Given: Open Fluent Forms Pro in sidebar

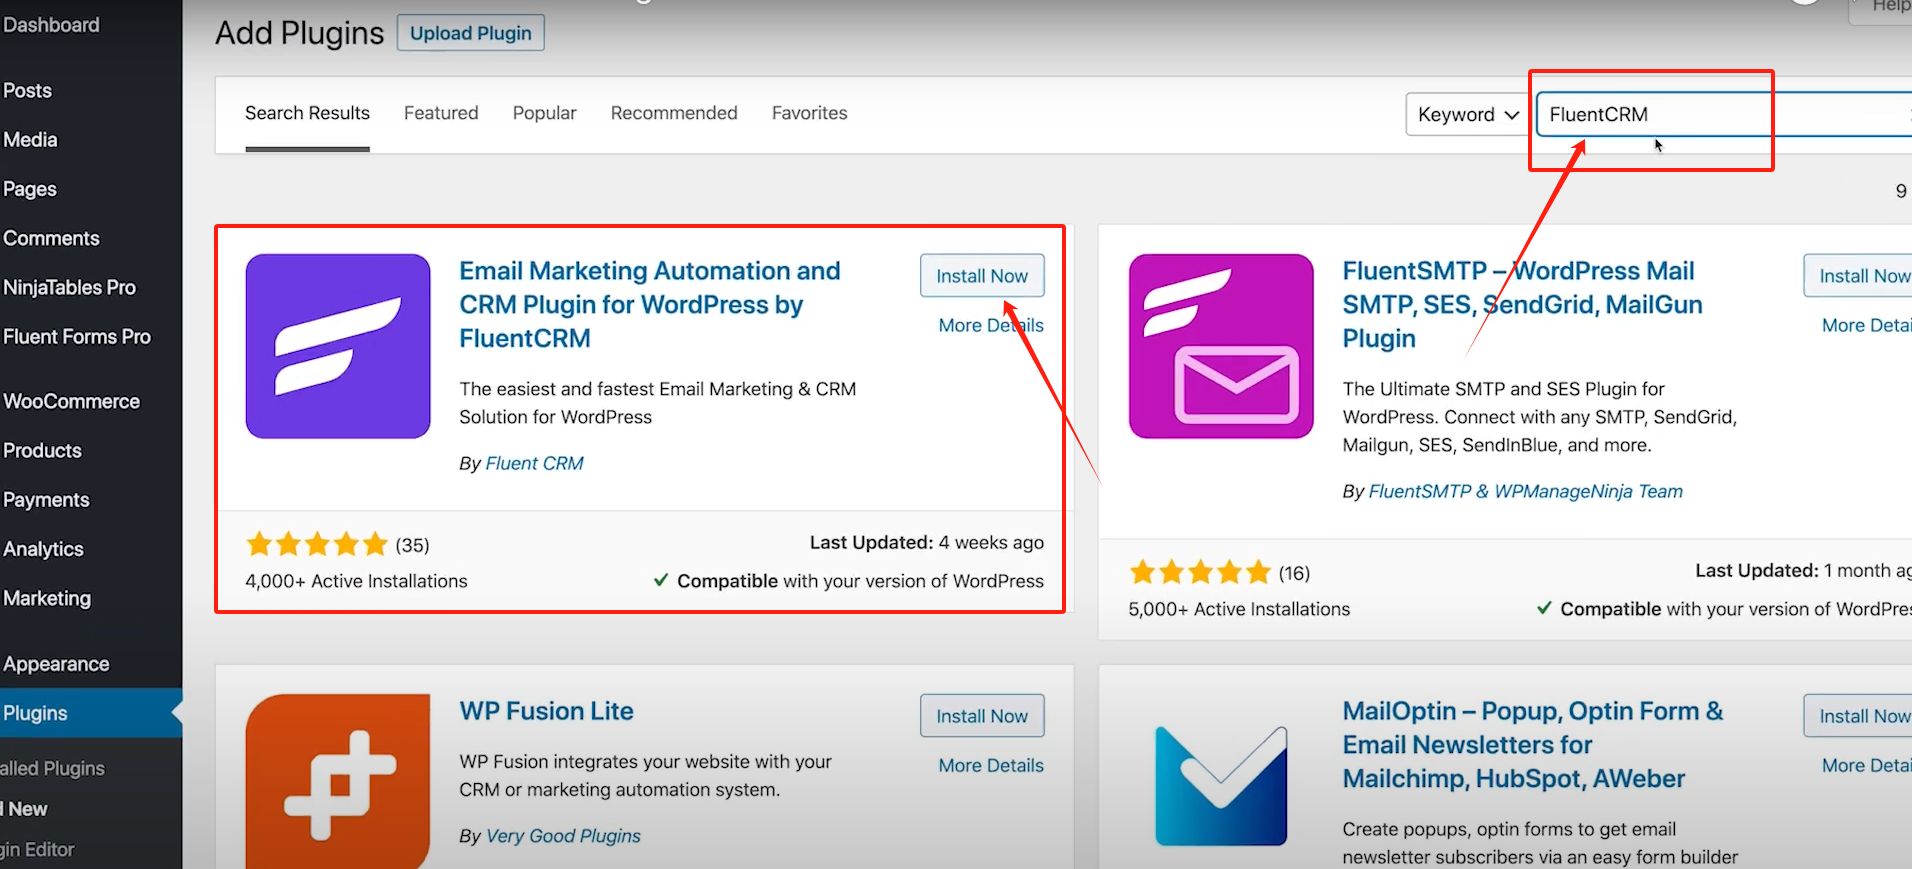Looking at the screenshot, I should point(77,337).
